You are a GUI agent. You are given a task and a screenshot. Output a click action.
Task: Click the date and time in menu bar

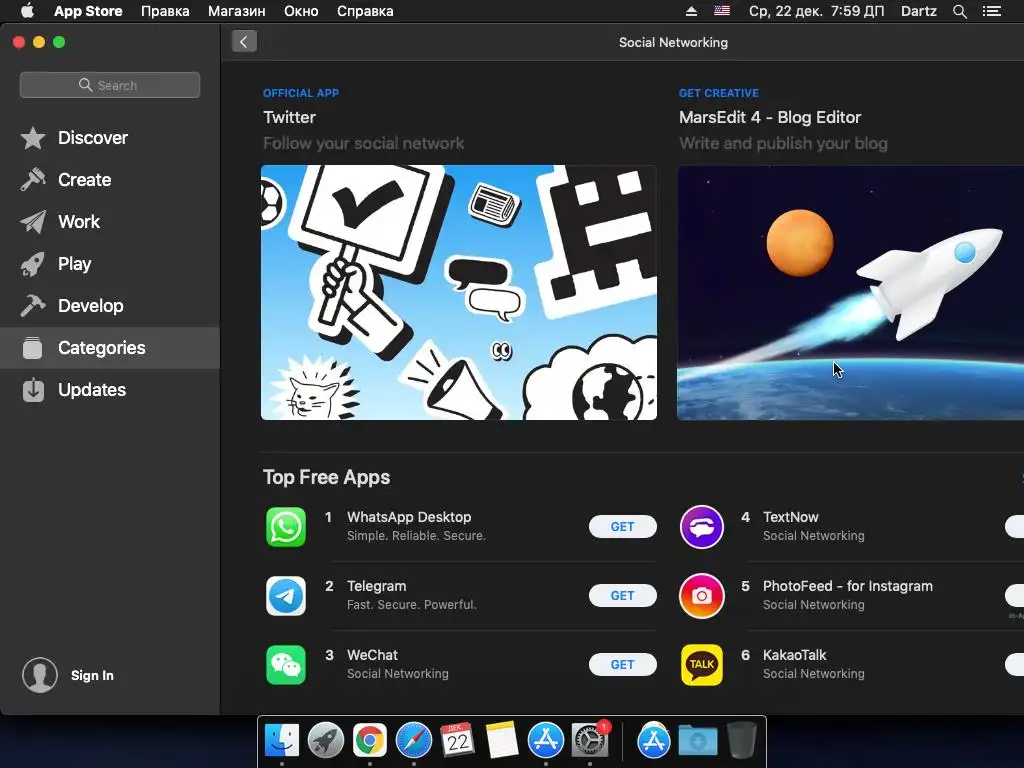(816, 11)
